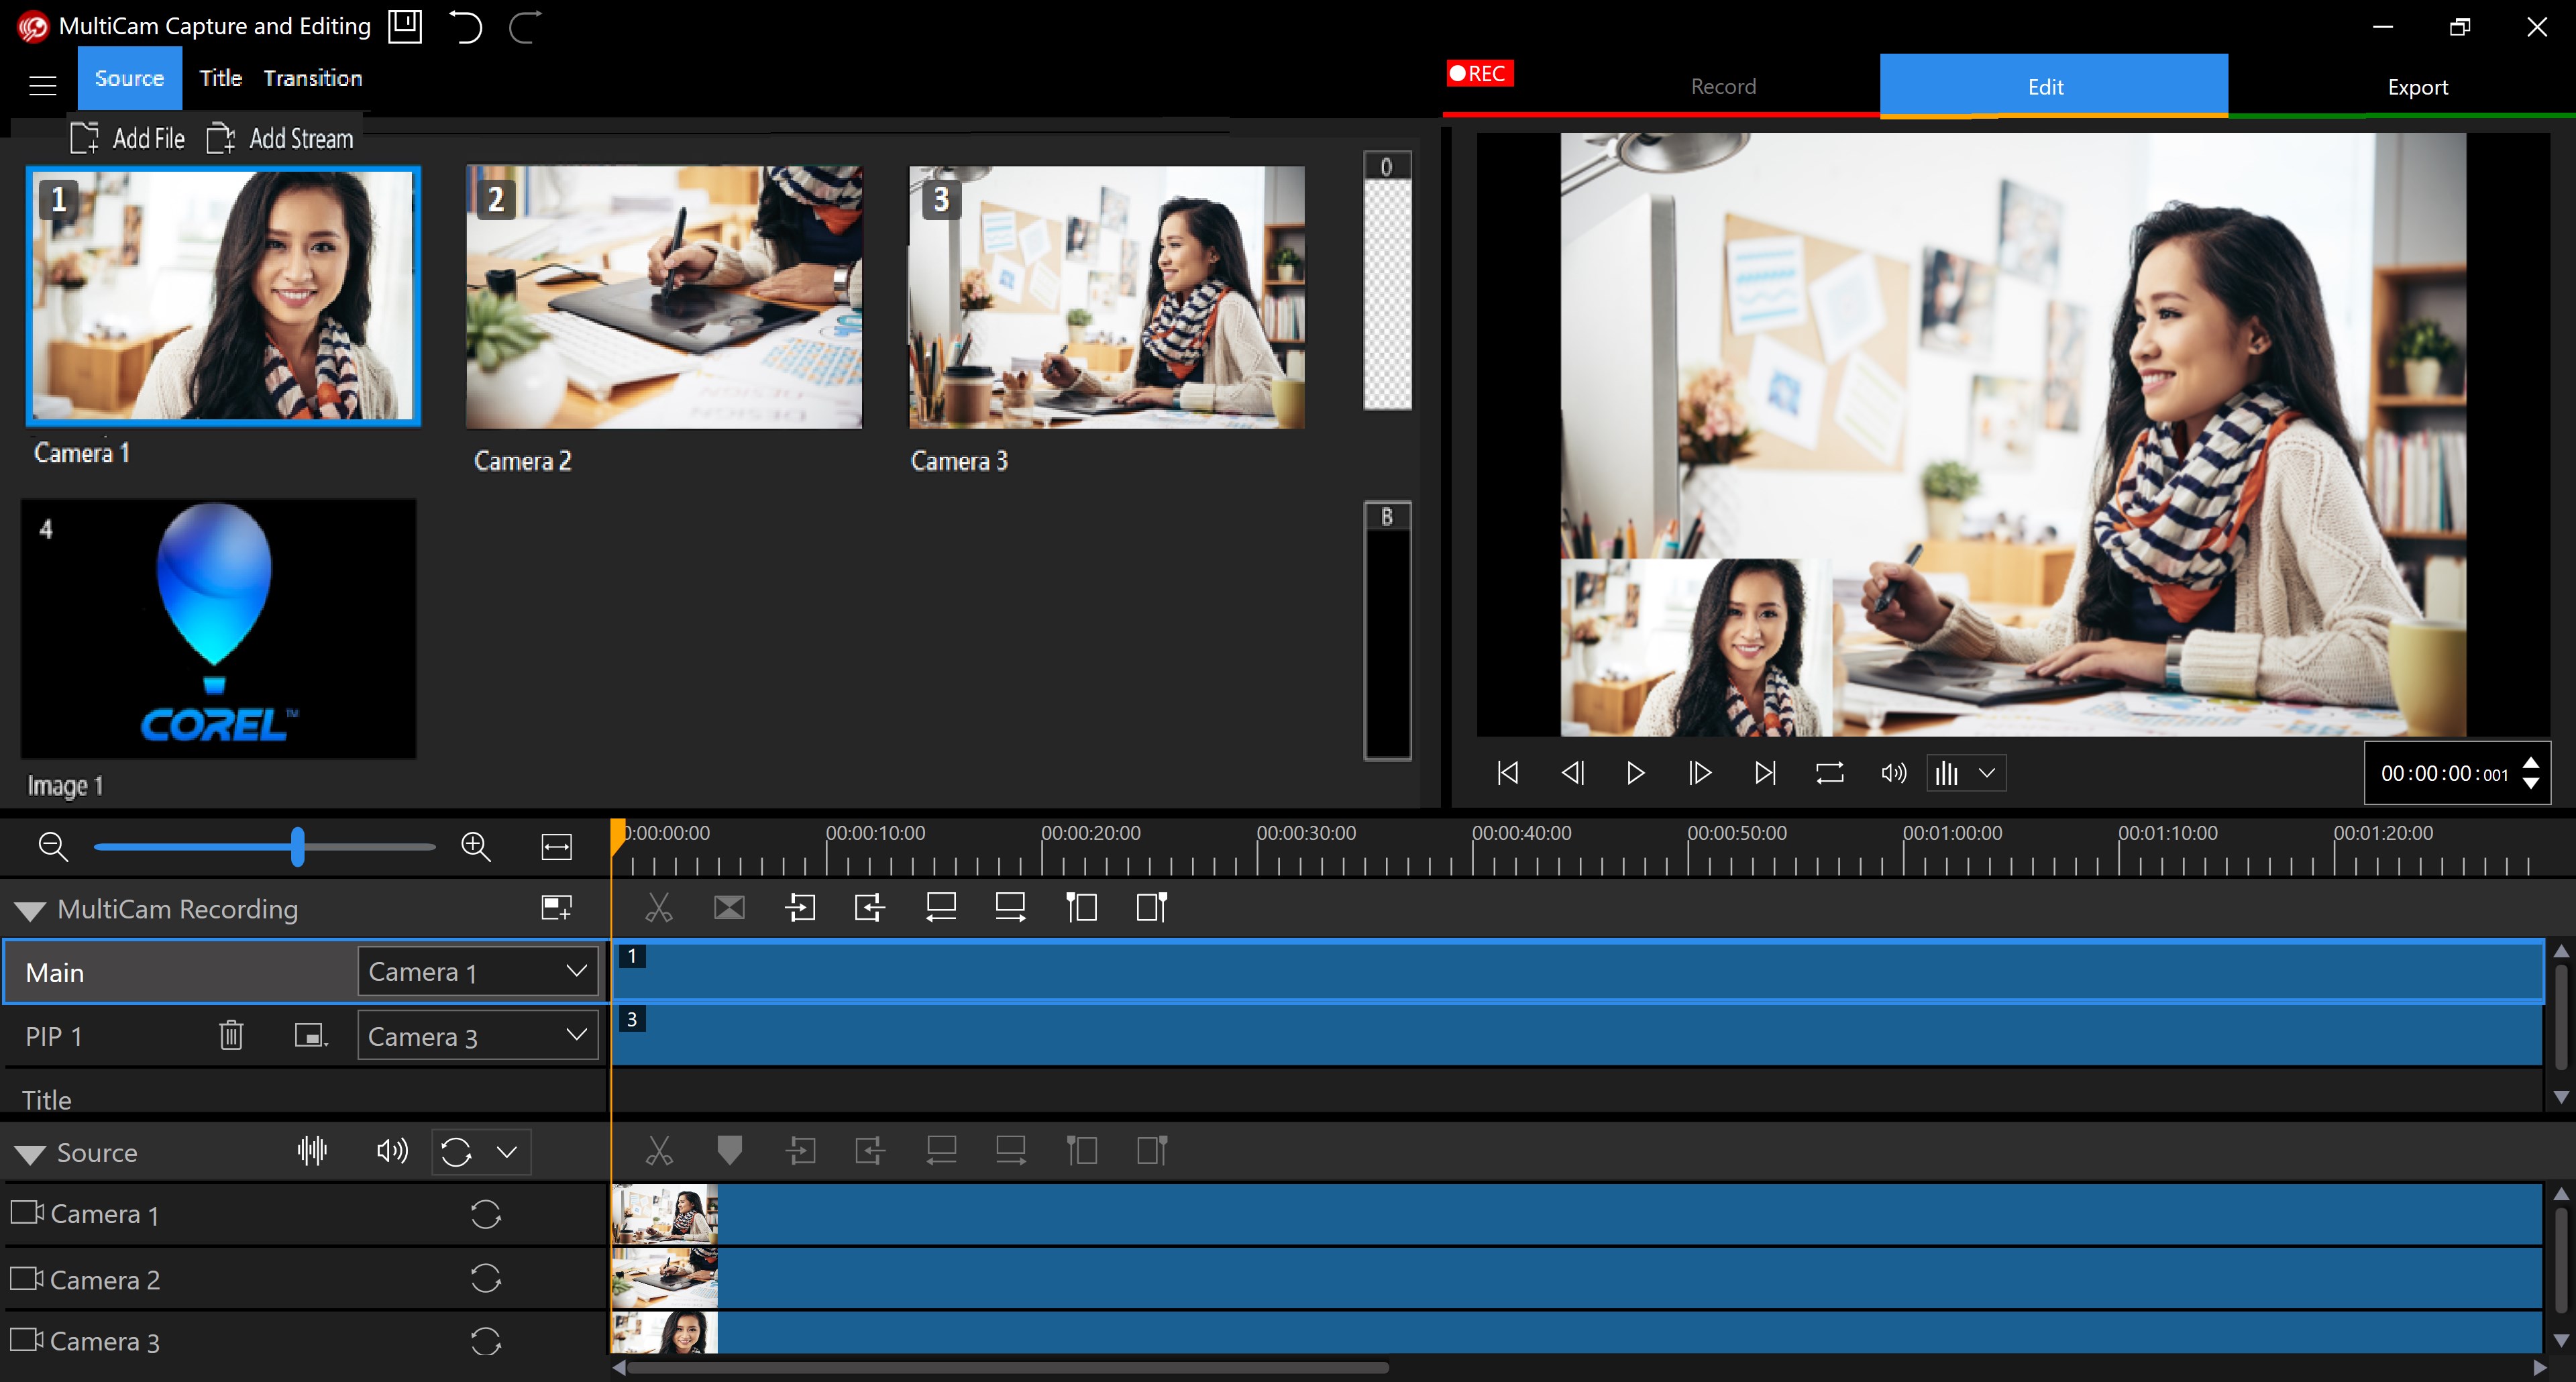The height and width of the screenshot is (1382, 2576).
Task: Switch to the Export tab
Action: point(2417,87)
